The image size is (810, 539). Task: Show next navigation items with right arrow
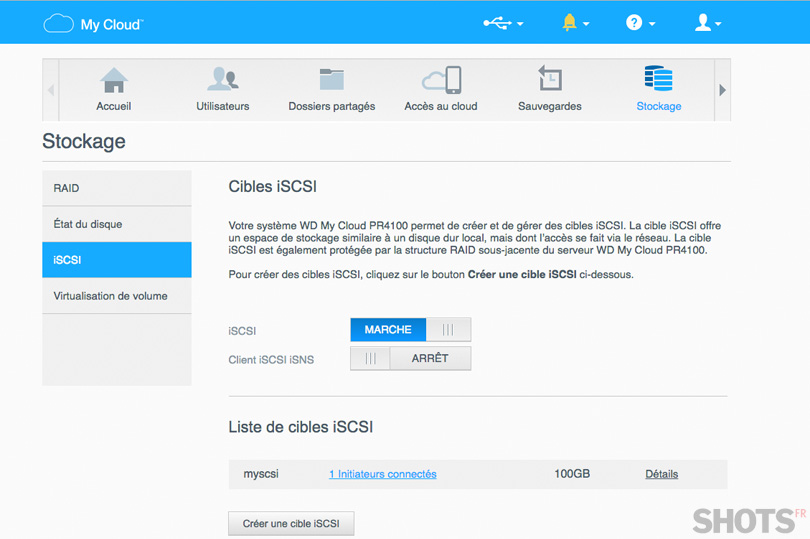pos(722,90)
